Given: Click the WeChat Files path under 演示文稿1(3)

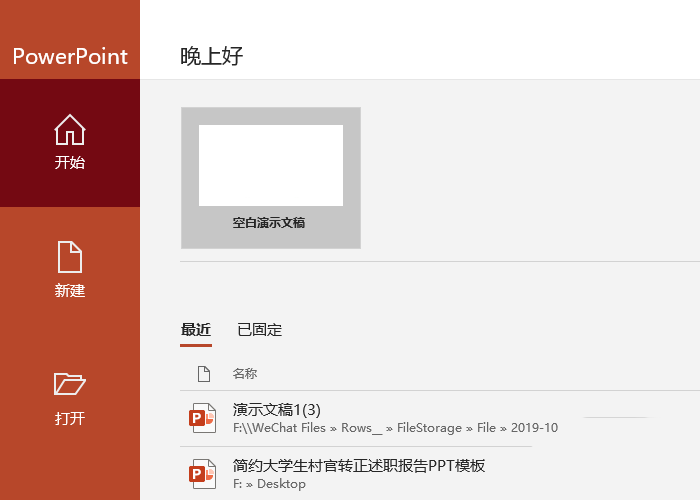Looking at the screenshot, I should 395,428.
